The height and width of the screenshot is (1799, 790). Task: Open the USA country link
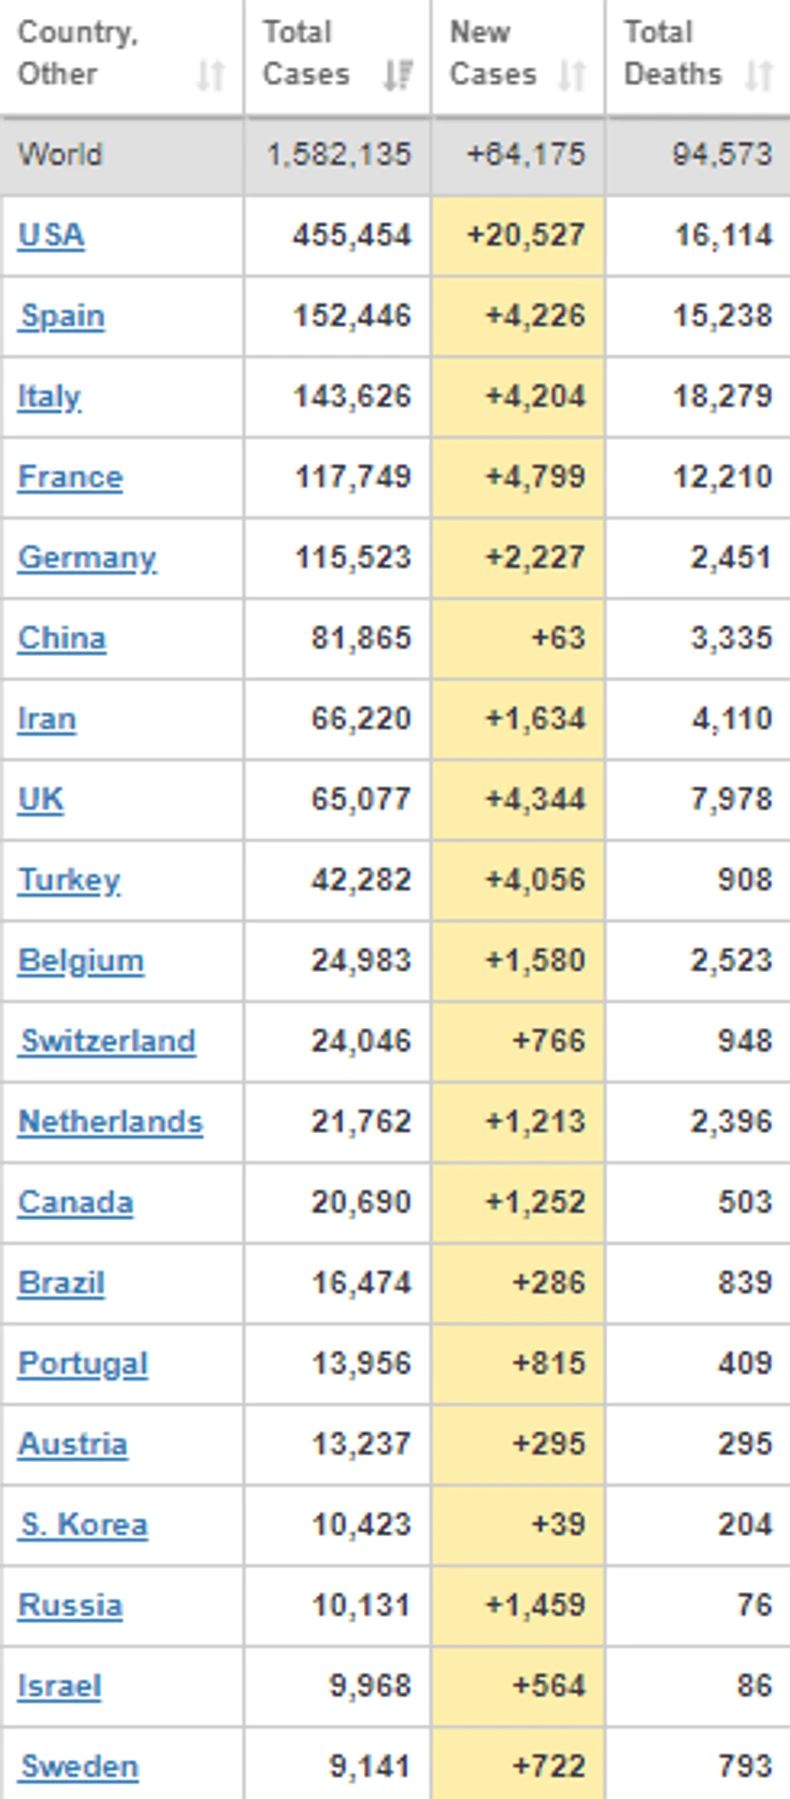pyautogui.click(x=51, y=235)
